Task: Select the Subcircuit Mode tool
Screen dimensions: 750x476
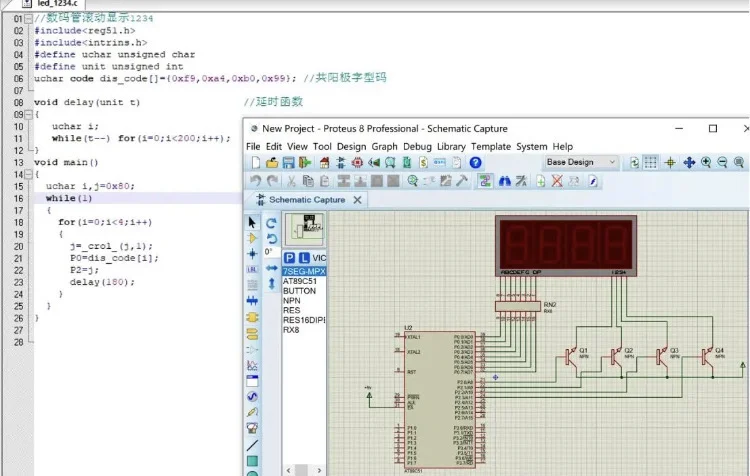Action: [252, 317]
